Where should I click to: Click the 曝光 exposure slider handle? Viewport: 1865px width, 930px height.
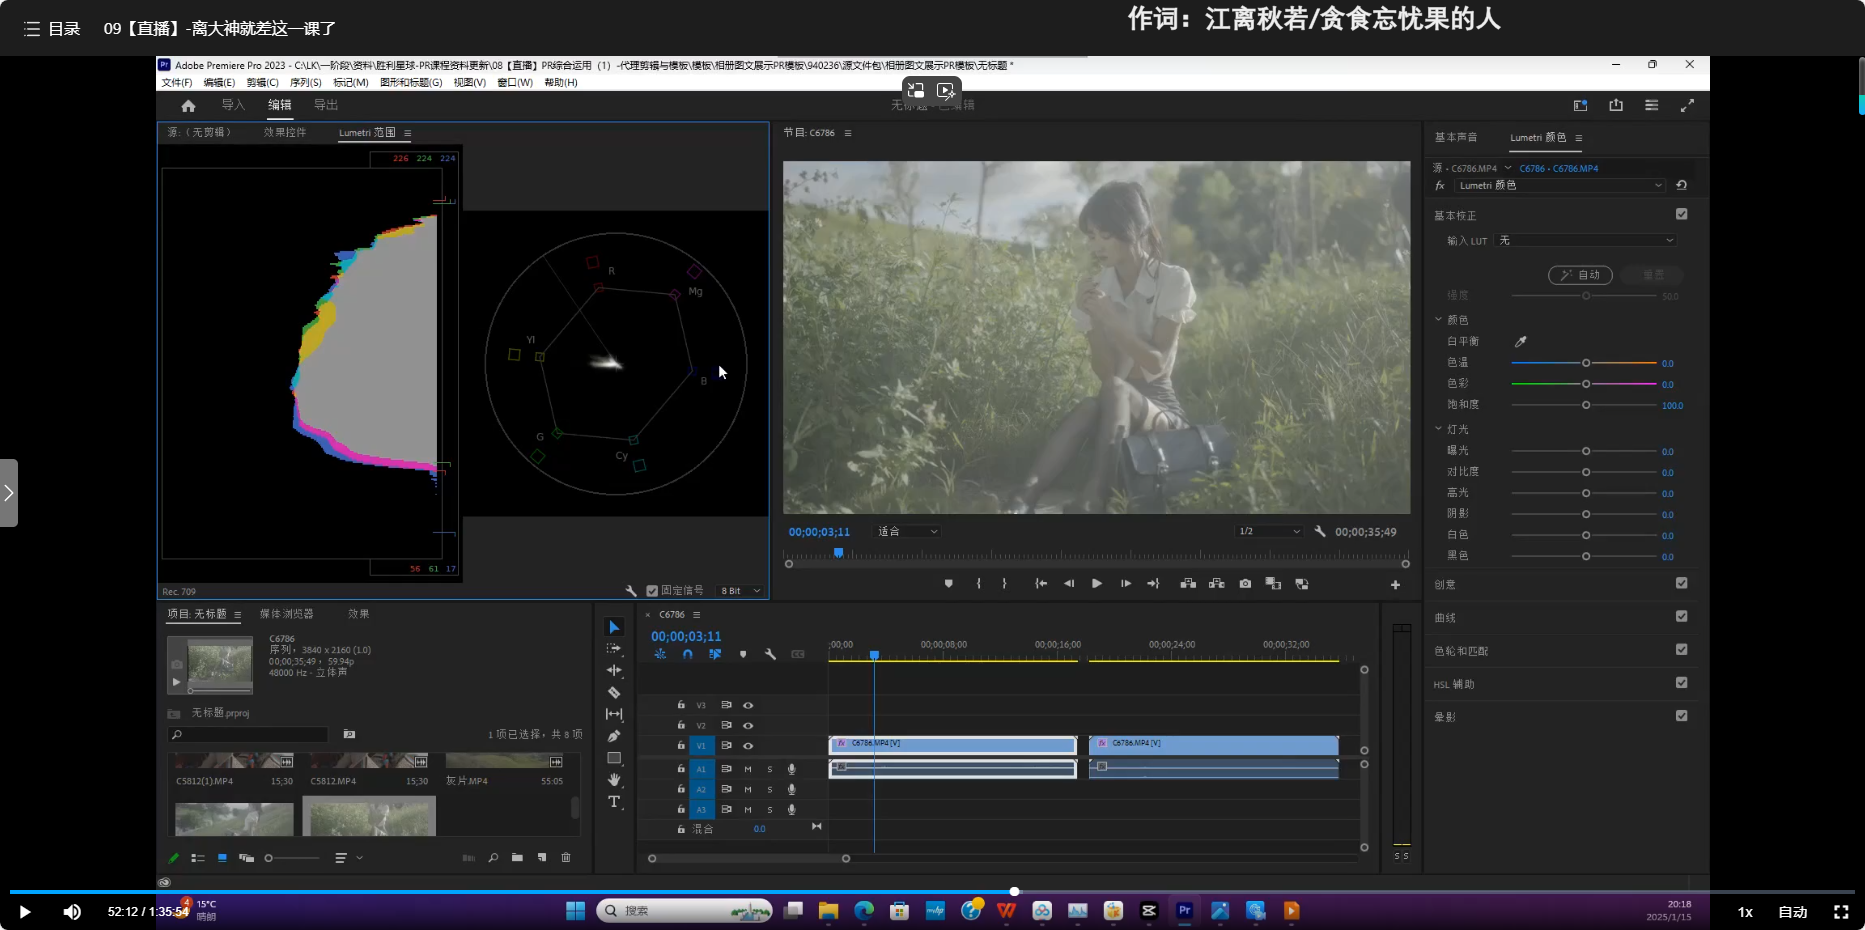point(1586,452)
